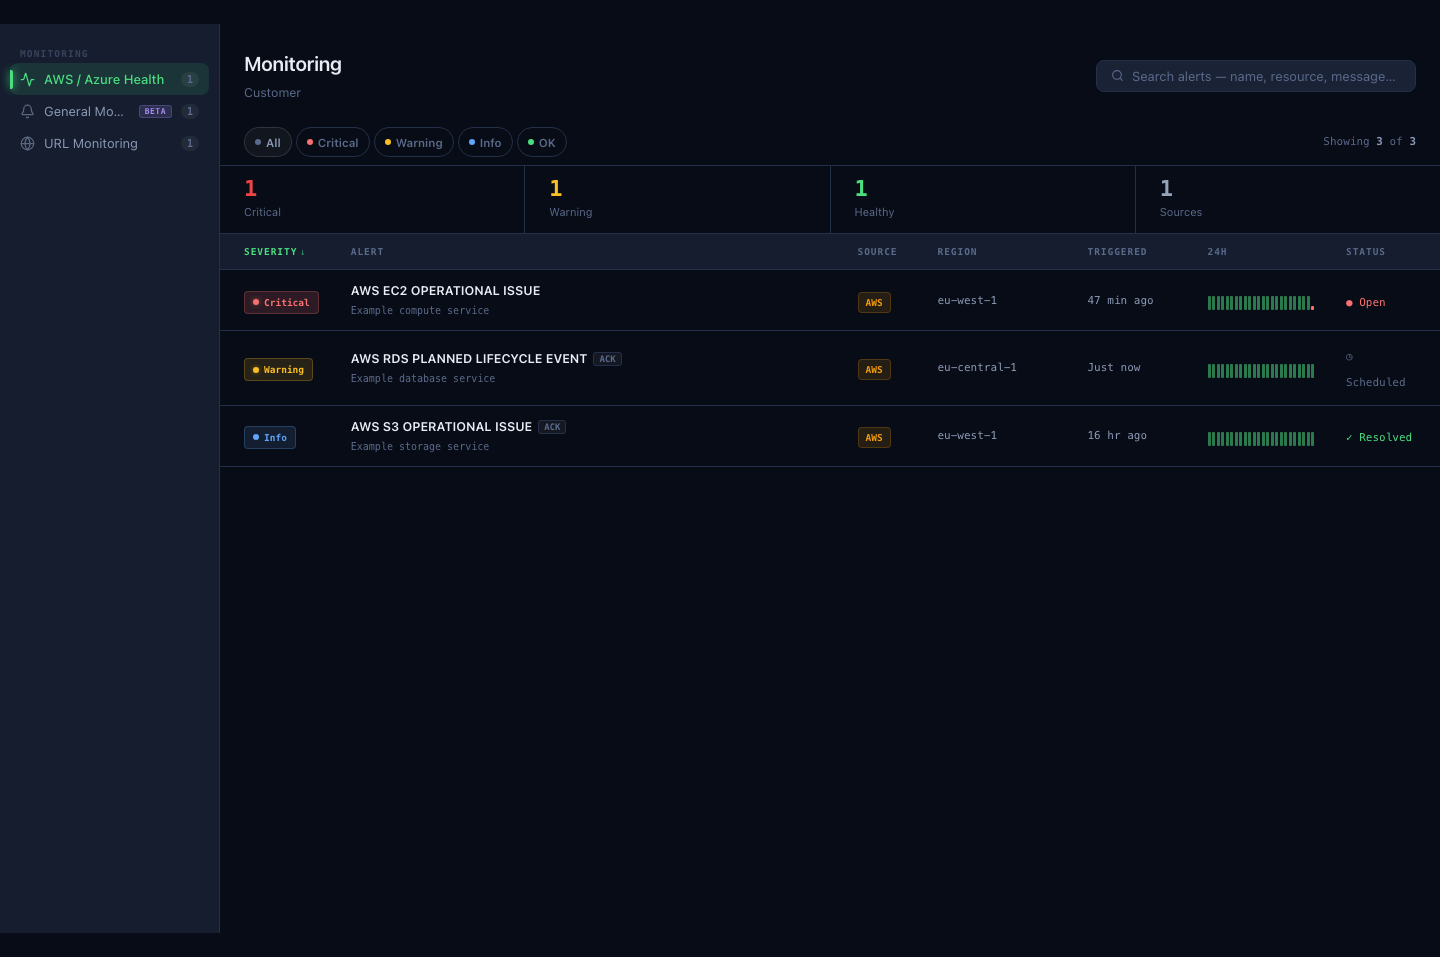1440x957 pixels.
Task: Click the 16 hr ago triggered time
Action: click(1117, 435)
